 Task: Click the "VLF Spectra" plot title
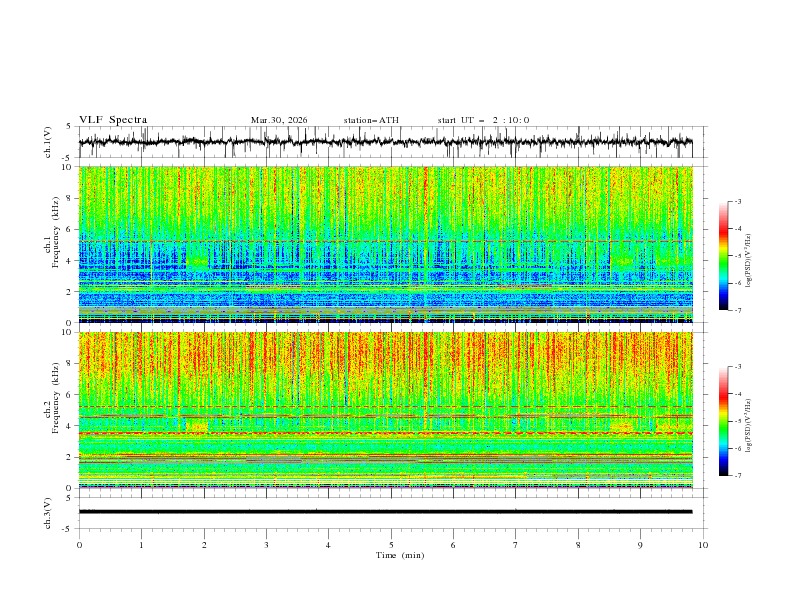113,120
